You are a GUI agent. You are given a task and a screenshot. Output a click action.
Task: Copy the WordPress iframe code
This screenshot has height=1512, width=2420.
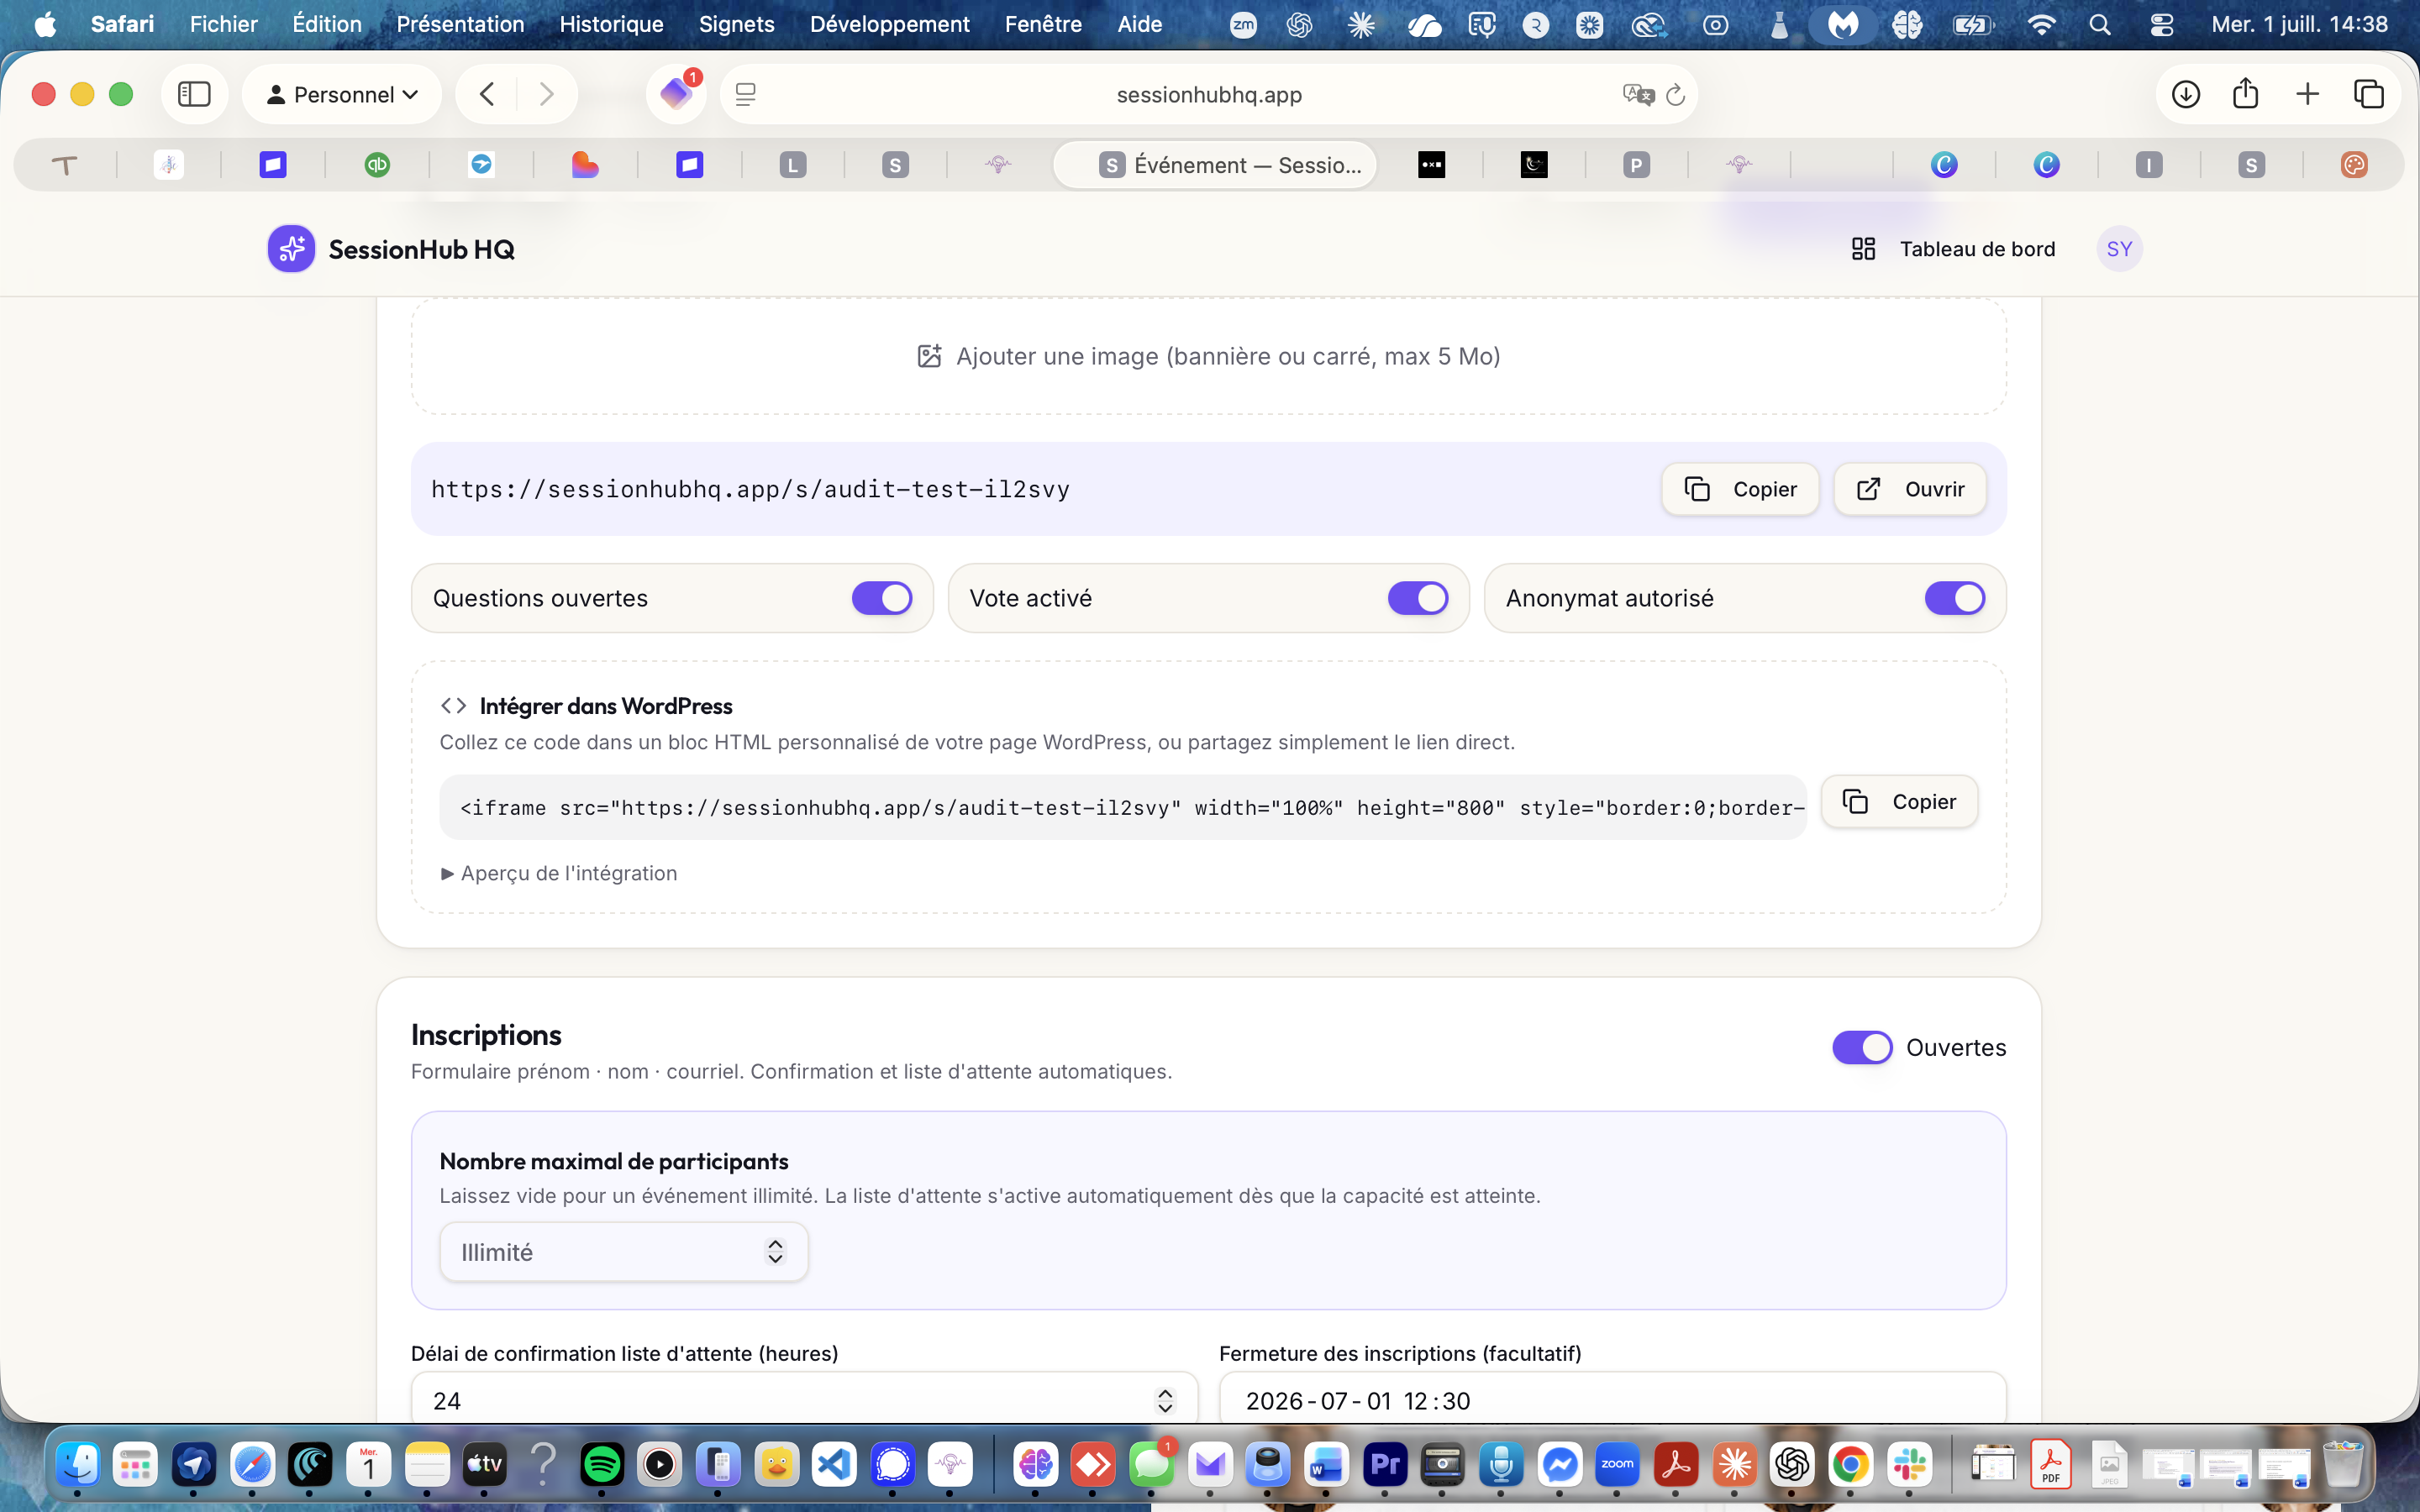(1899, 802)
